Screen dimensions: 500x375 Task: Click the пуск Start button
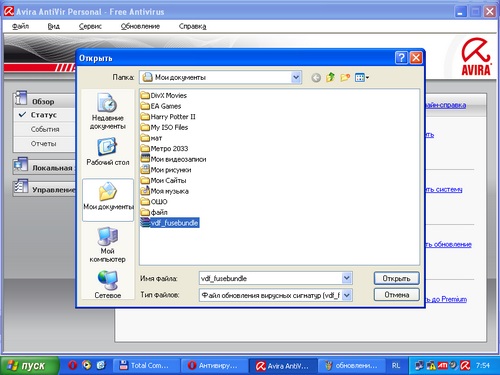click(29, 366)
